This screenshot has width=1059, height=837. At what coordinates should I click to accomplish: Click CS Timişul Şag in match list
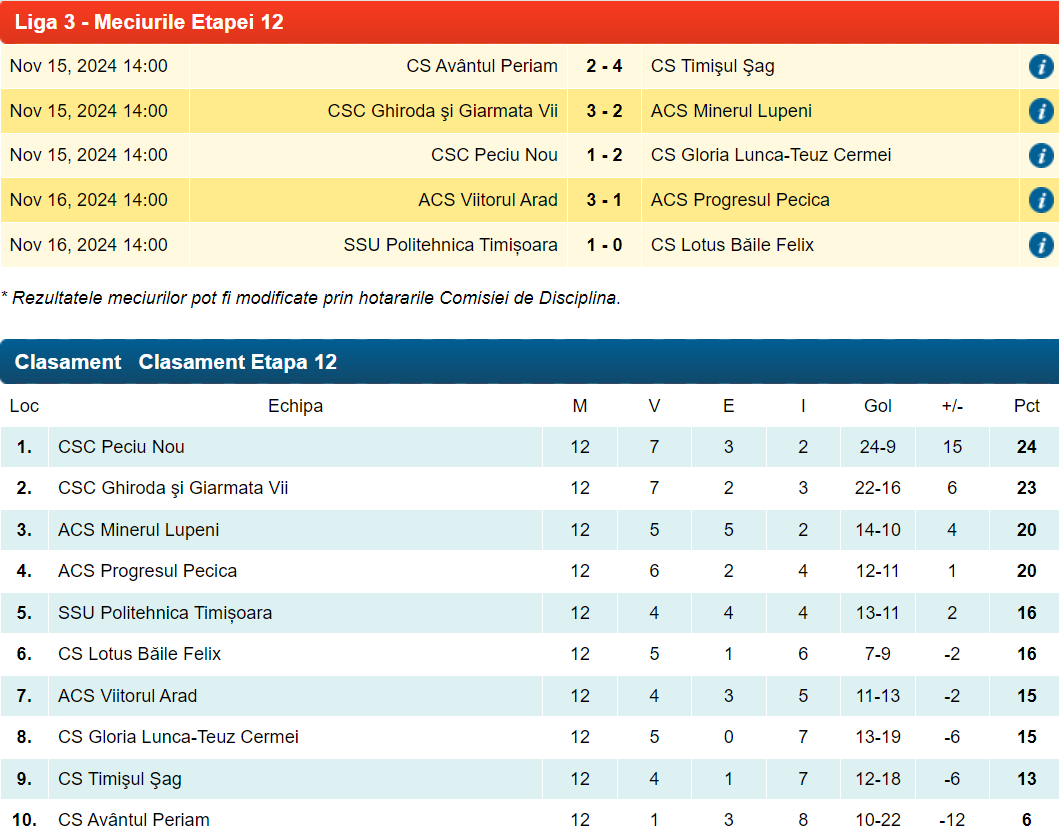tap(712, 67)
